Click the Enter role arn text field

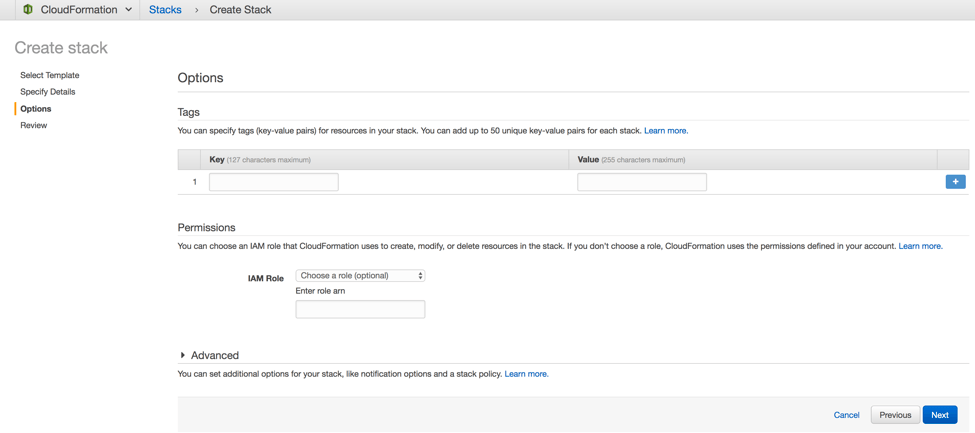[360, 310]
